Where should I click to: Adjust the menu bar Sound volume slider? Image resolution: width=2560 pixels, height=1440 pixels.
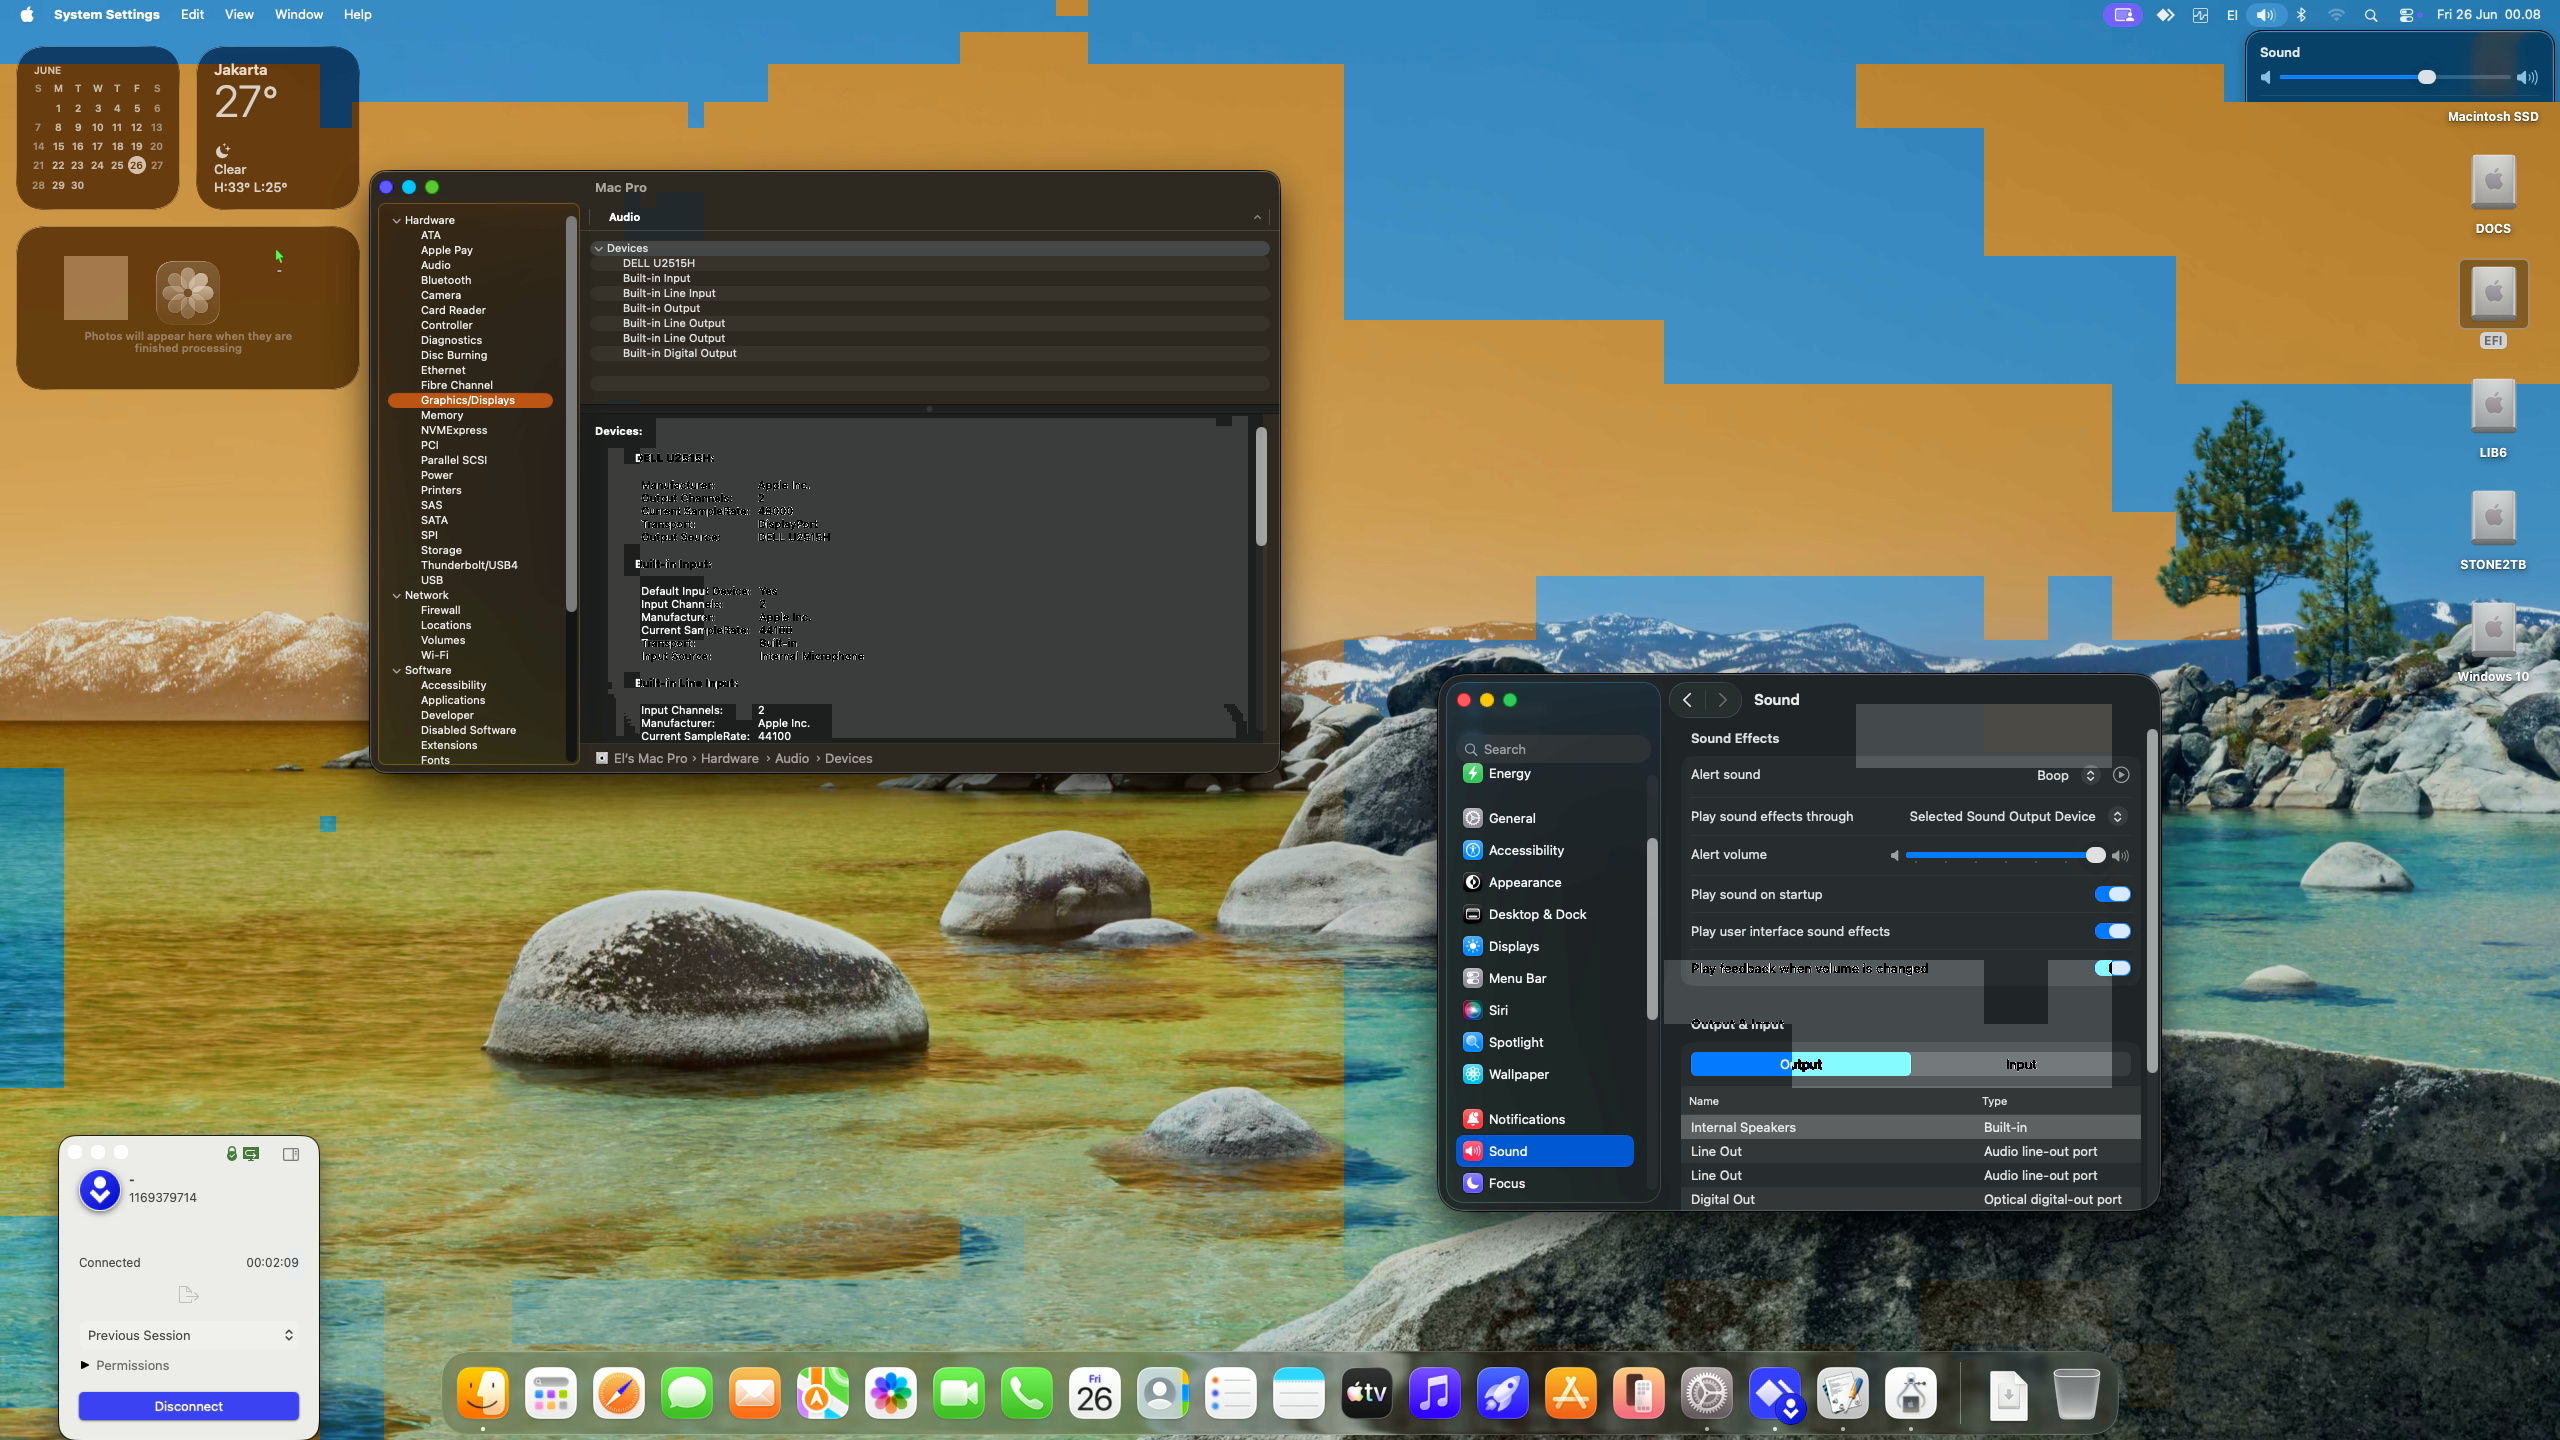(2396, 77)
